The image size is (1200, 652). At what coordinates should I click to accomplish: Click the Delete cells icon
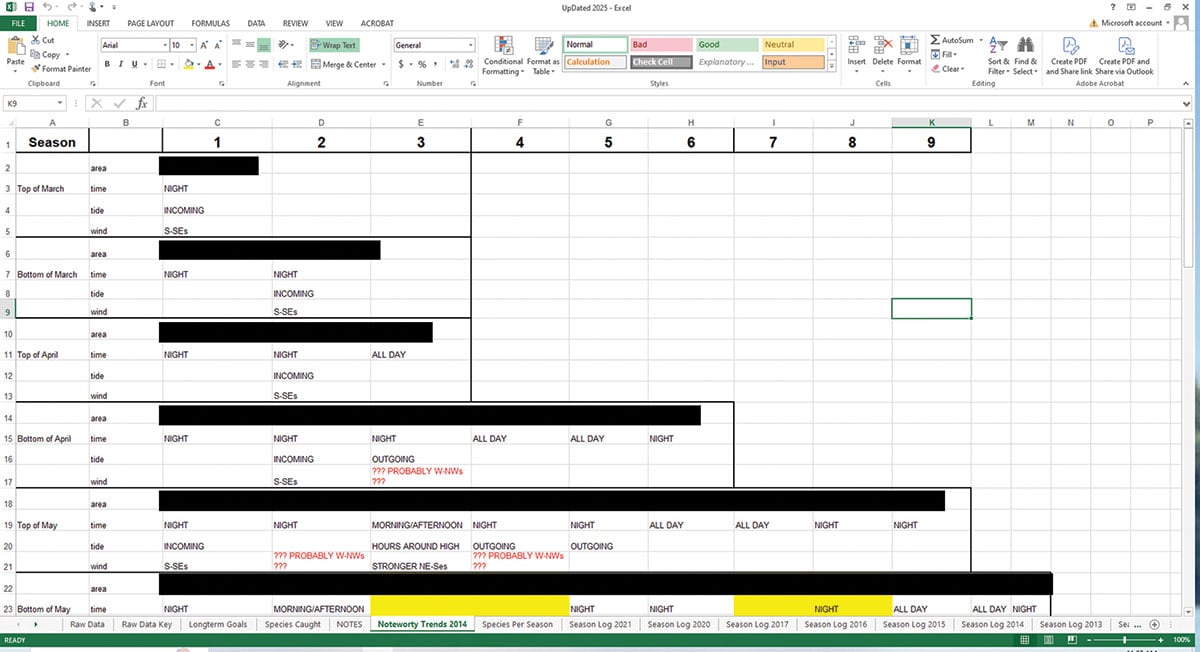[883, 52]
